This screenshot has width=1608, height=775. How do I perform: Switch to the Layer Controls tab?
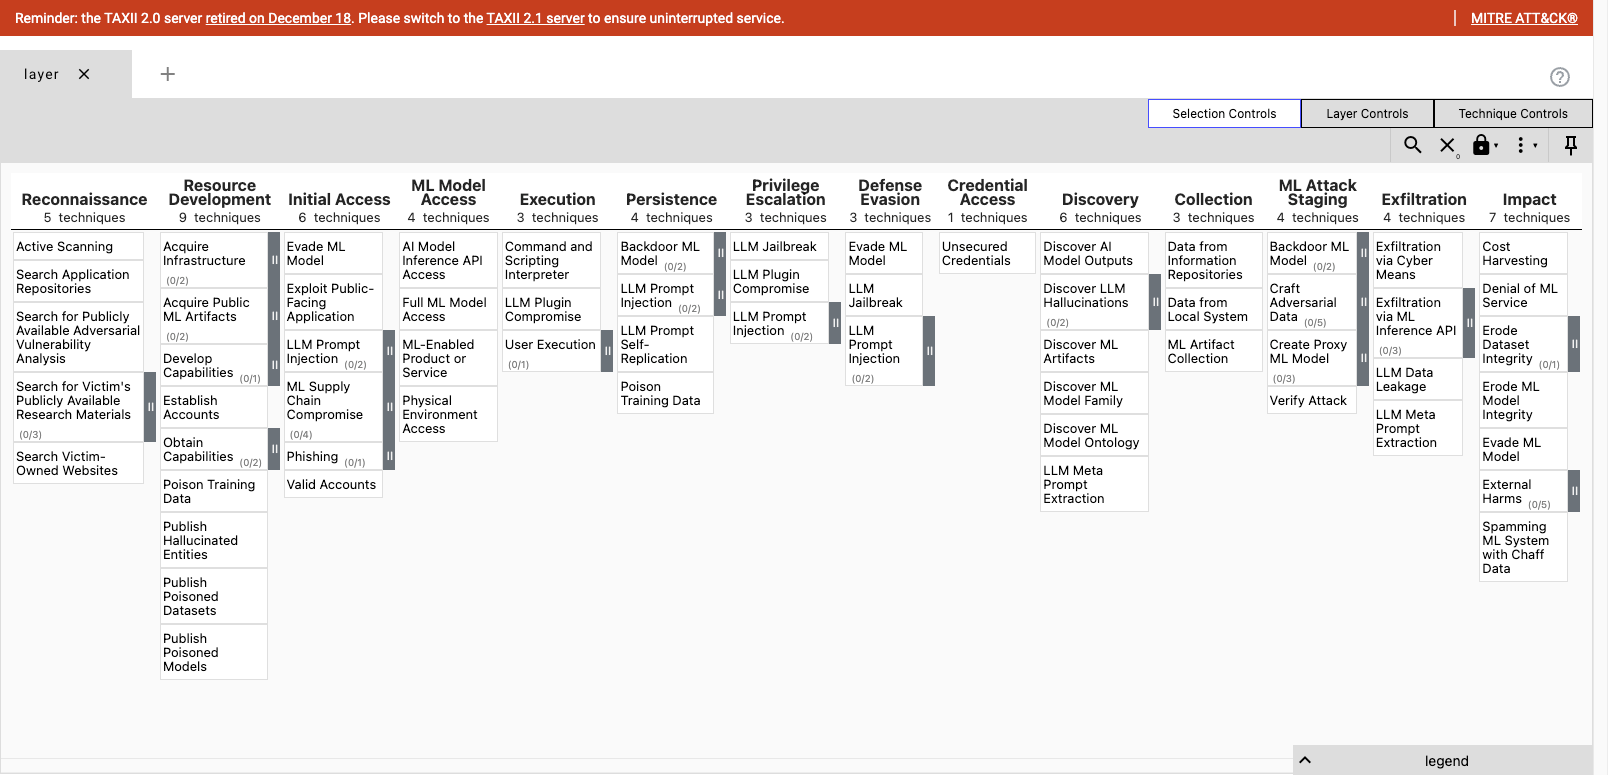coord(1366,114)
